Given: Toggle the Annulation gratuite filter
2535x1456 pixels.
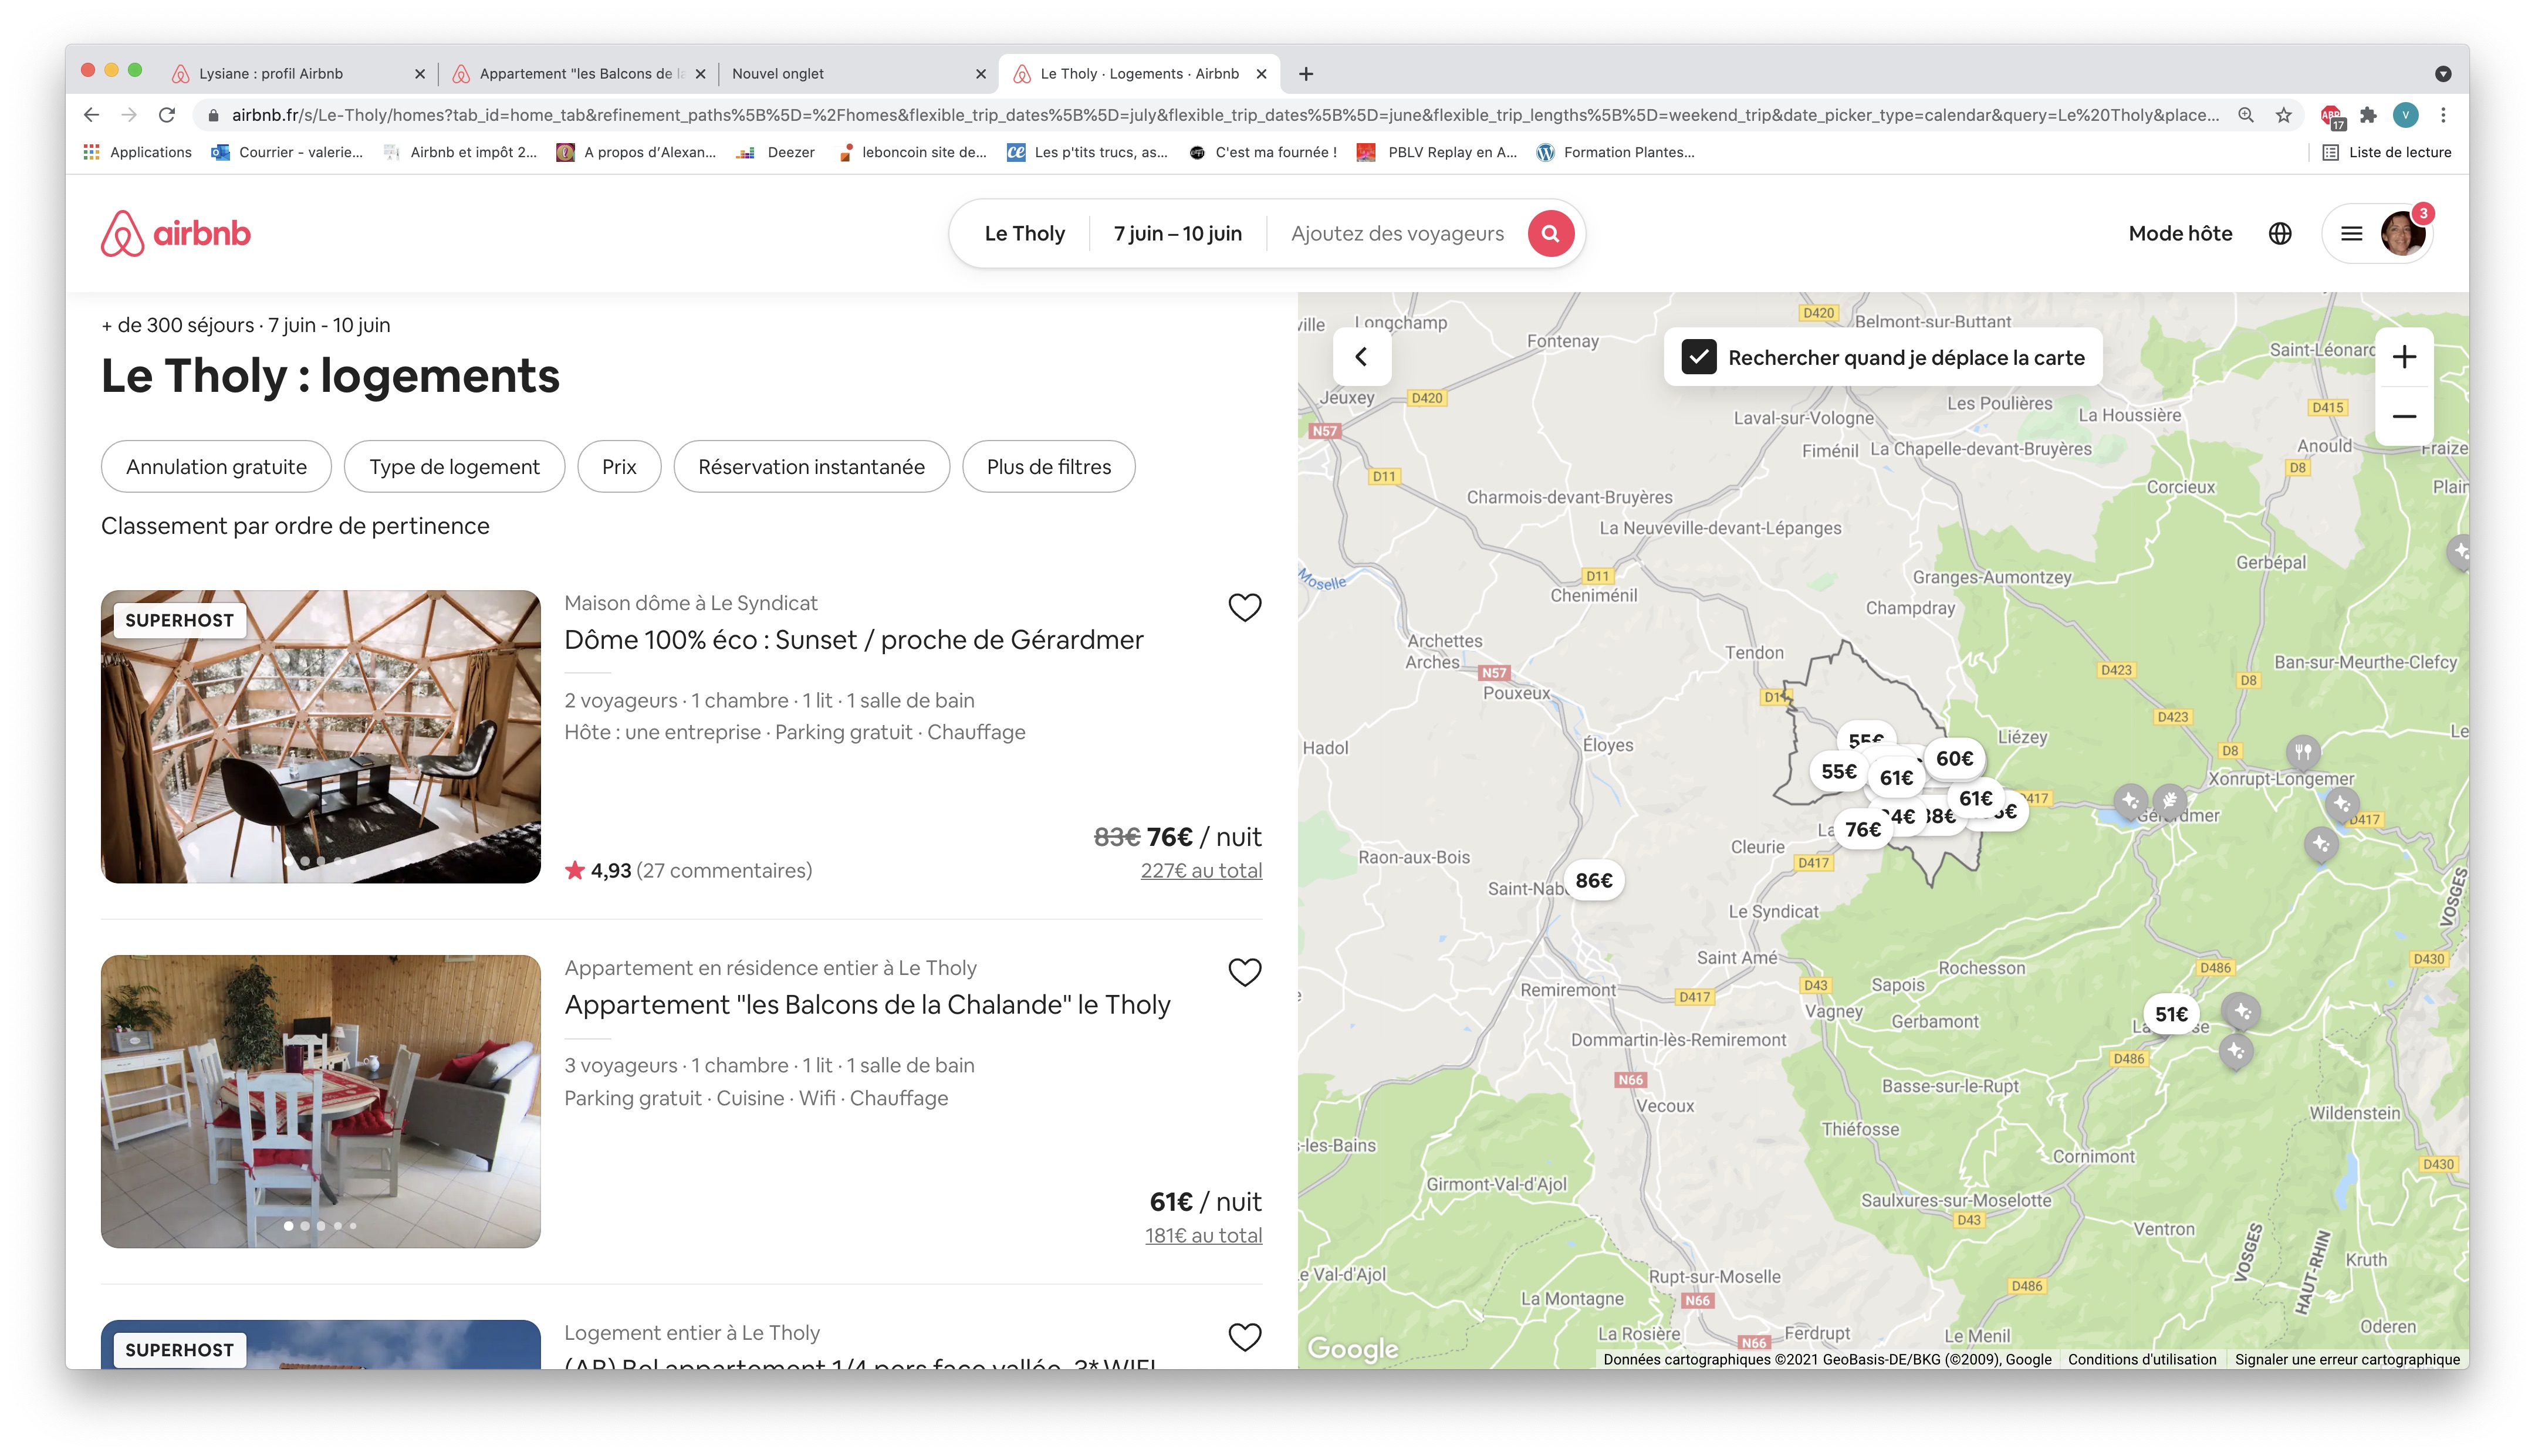Looking at the screenshot, I should coord(216,467).
